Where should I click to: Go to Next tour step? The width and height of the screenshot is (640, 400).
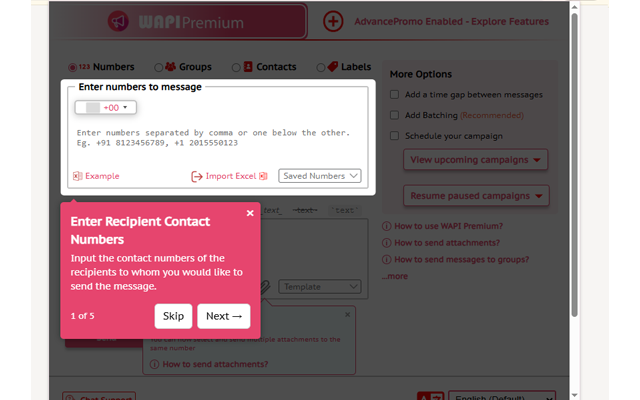point(224,316)
